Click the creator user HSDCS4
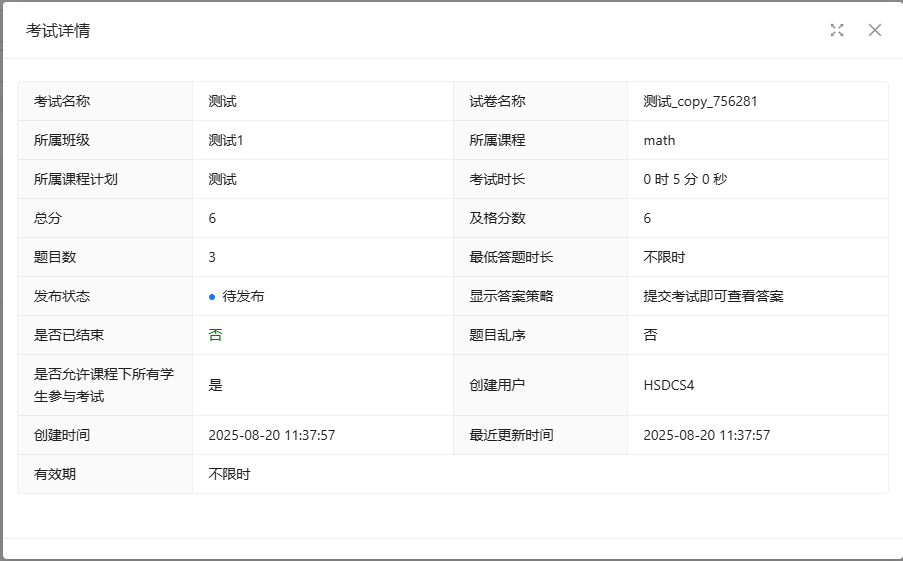Screen dimensions: 903x561 (669, 385)
